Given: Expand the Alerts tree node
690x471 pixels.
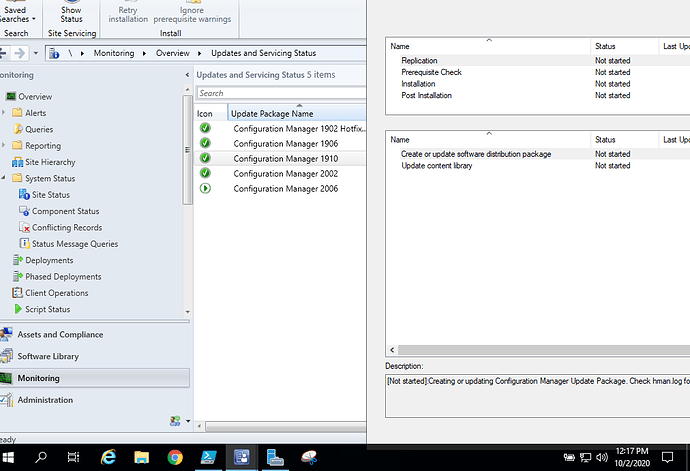Looking at the screenshot, I should point(4,113).
